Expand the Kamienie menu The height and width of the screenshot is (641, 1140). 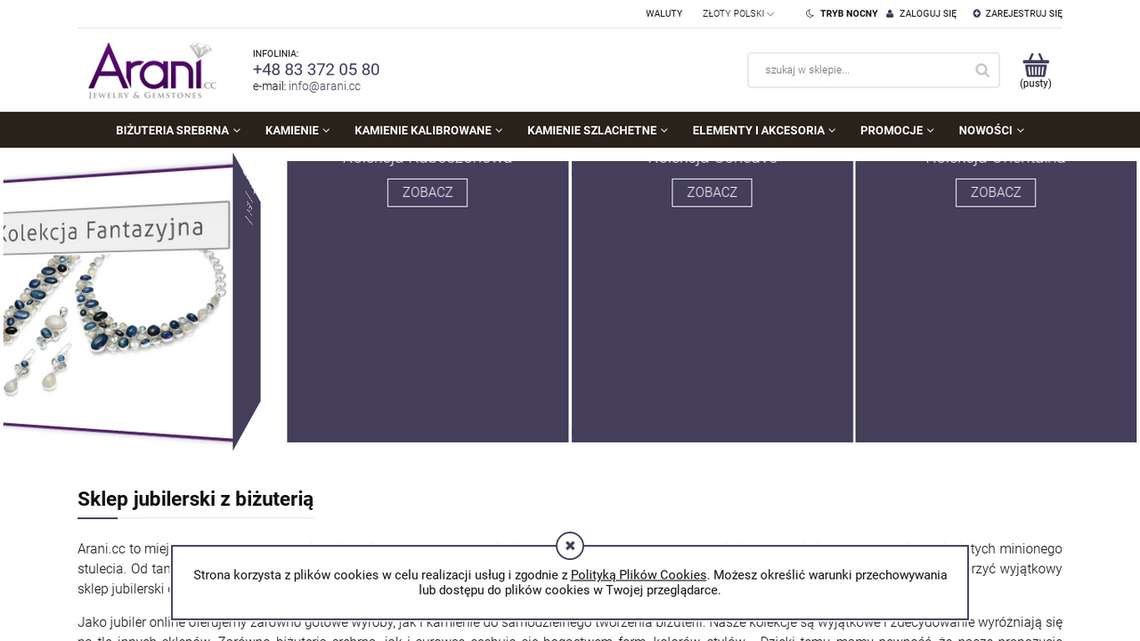pos(297,130)
